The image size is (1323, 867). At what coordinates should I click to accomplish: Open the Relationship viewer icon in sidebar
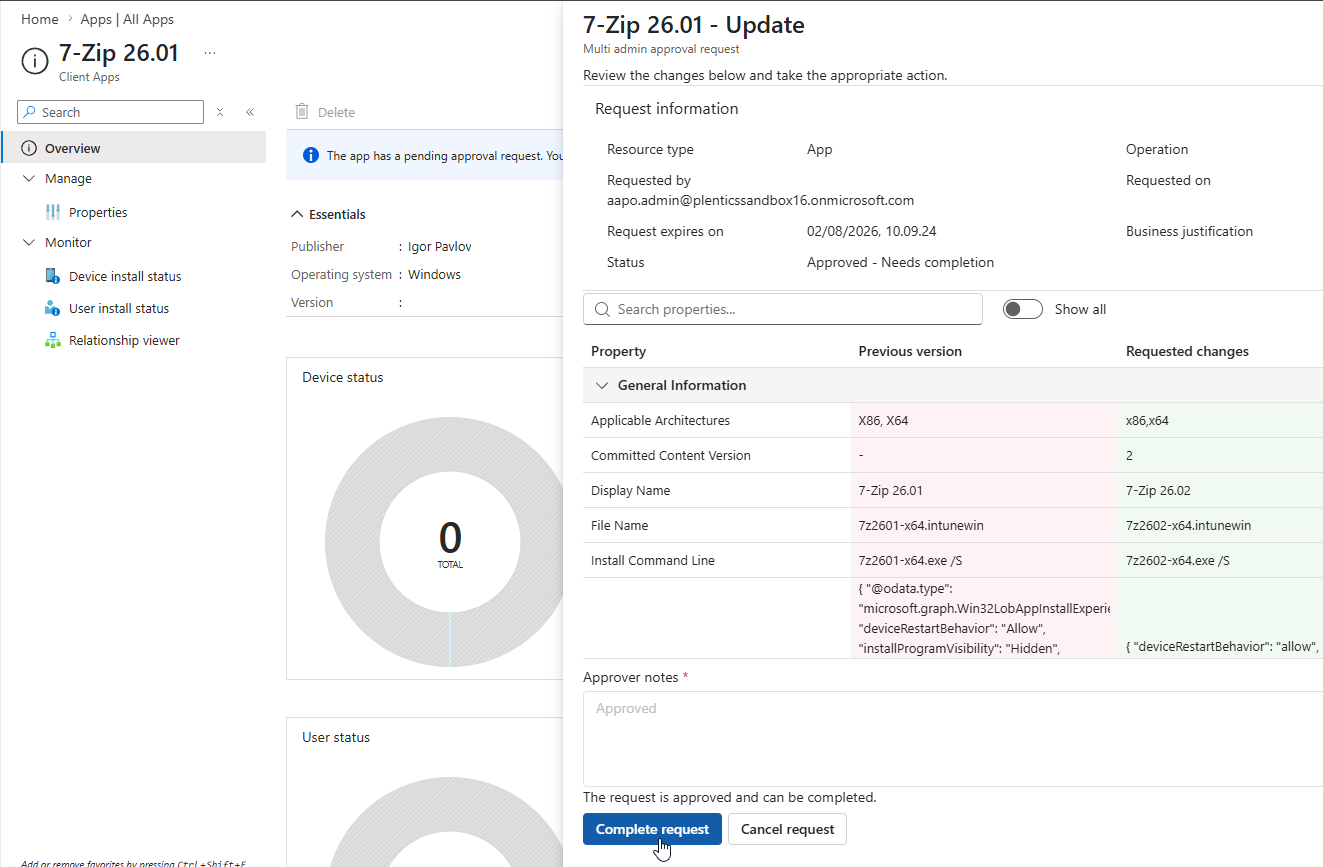[53, 340]
